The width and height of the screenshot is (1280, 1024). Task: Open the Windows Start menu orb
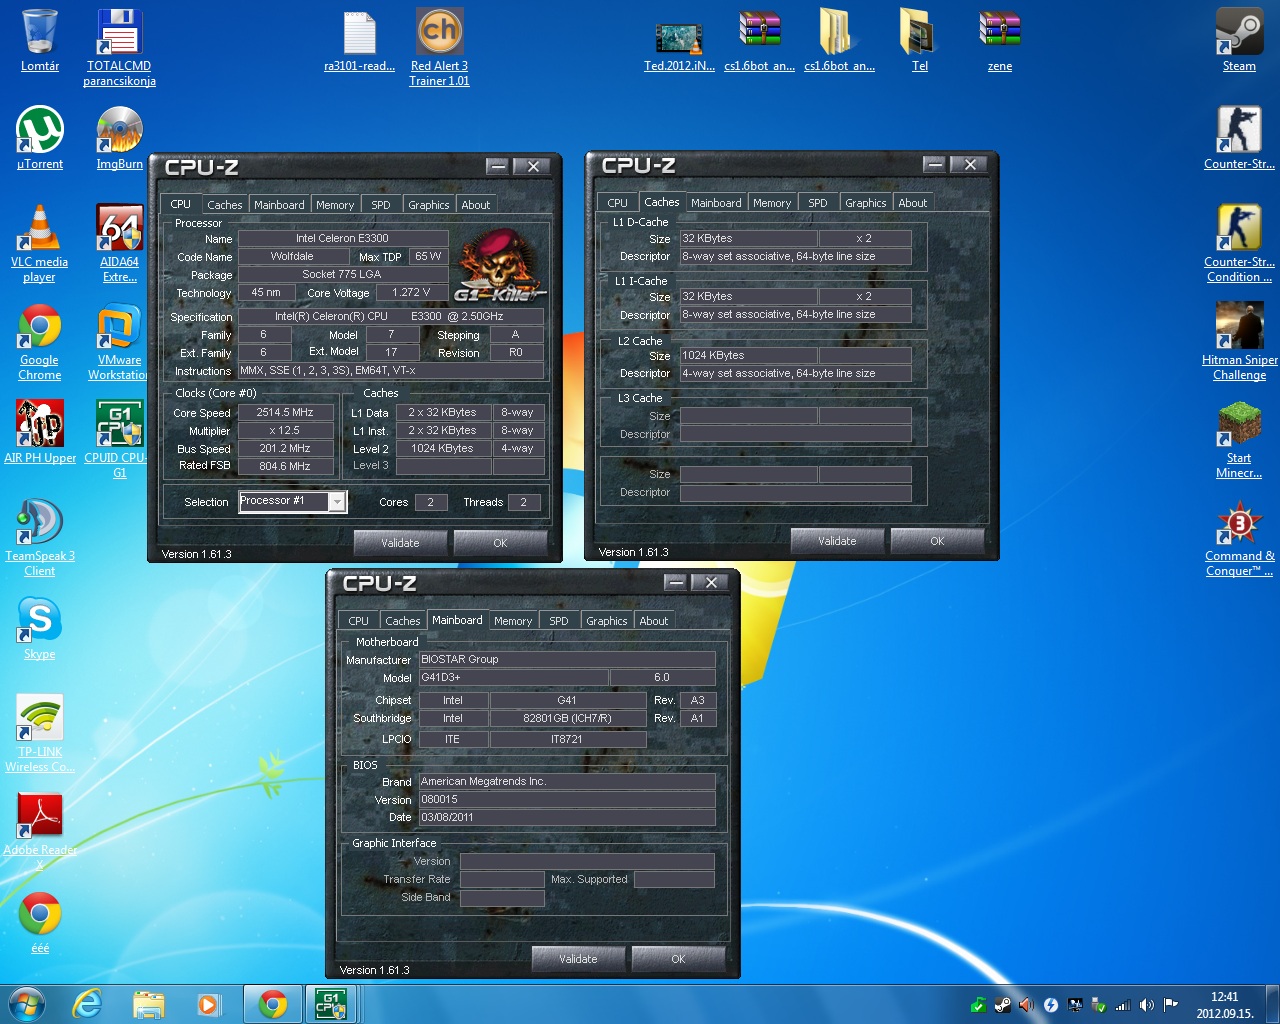coord(27,1004)
